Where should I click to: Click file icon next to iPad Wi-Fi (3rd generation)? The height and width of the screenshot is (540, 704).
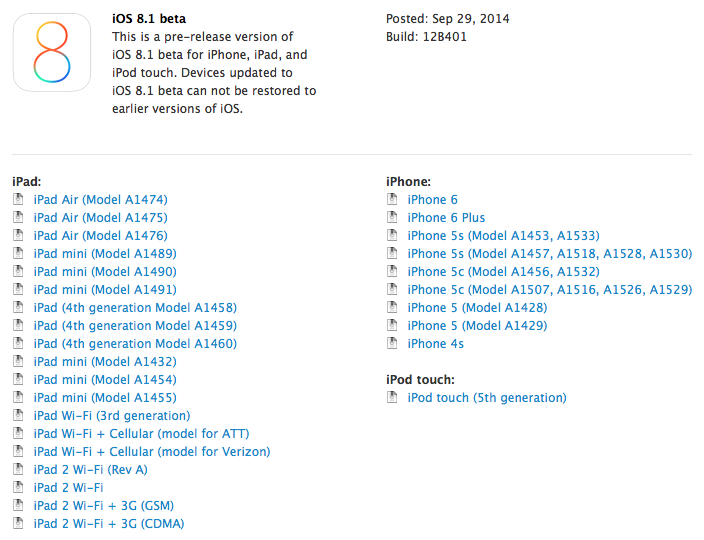coord(17,416)
